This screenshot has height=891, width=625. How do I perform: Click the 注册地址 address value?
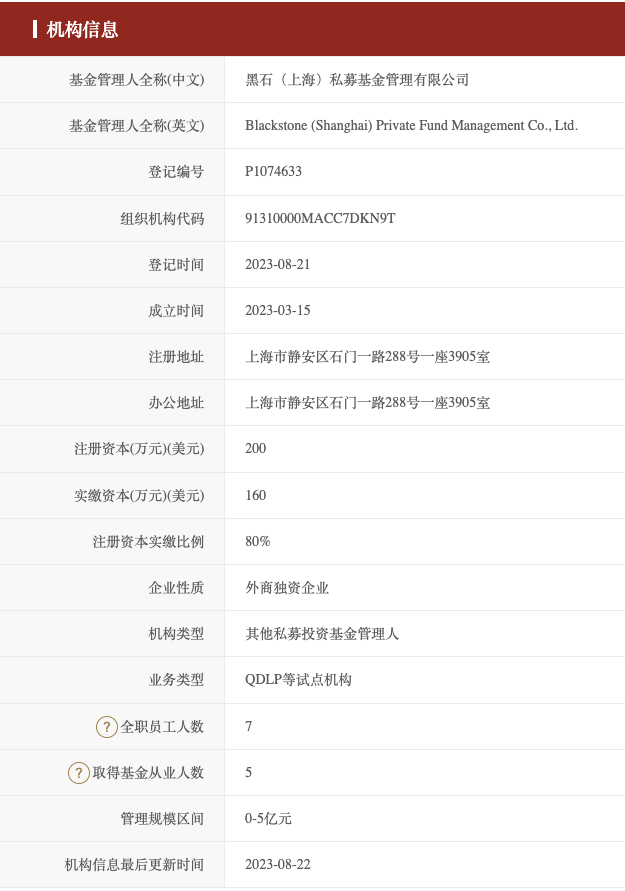tap(367, 357)
